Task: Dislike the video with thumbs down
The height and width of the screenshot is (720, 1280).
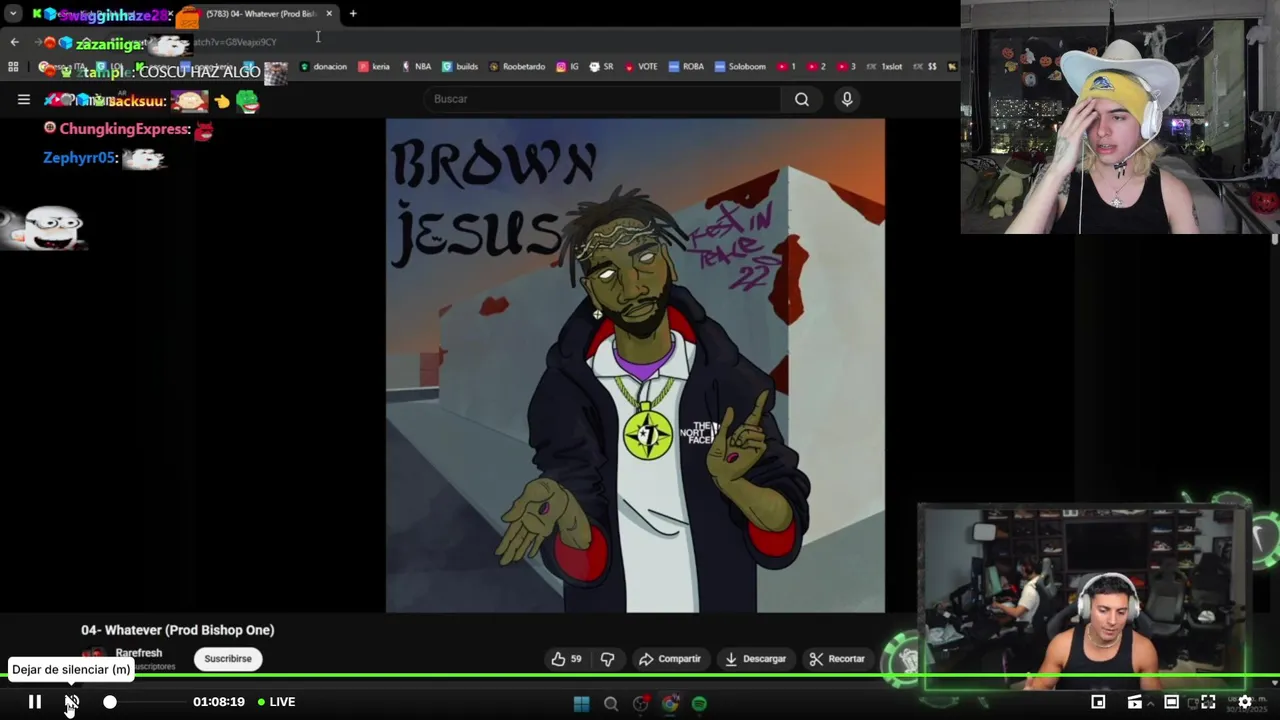Action: click(607, 659)
